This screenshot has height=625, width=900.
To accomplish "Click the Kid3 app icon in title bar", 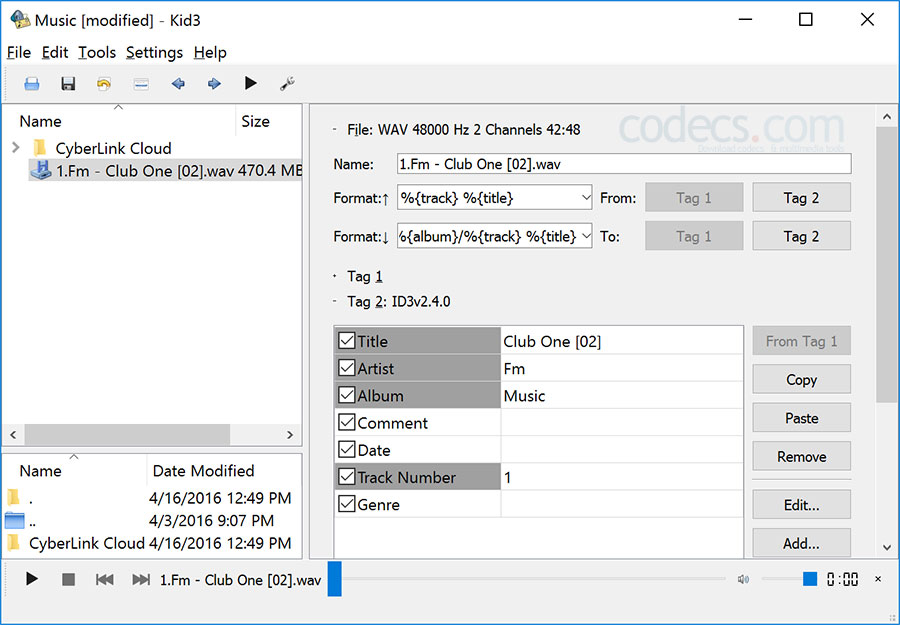I will click(x=20, y=19).
